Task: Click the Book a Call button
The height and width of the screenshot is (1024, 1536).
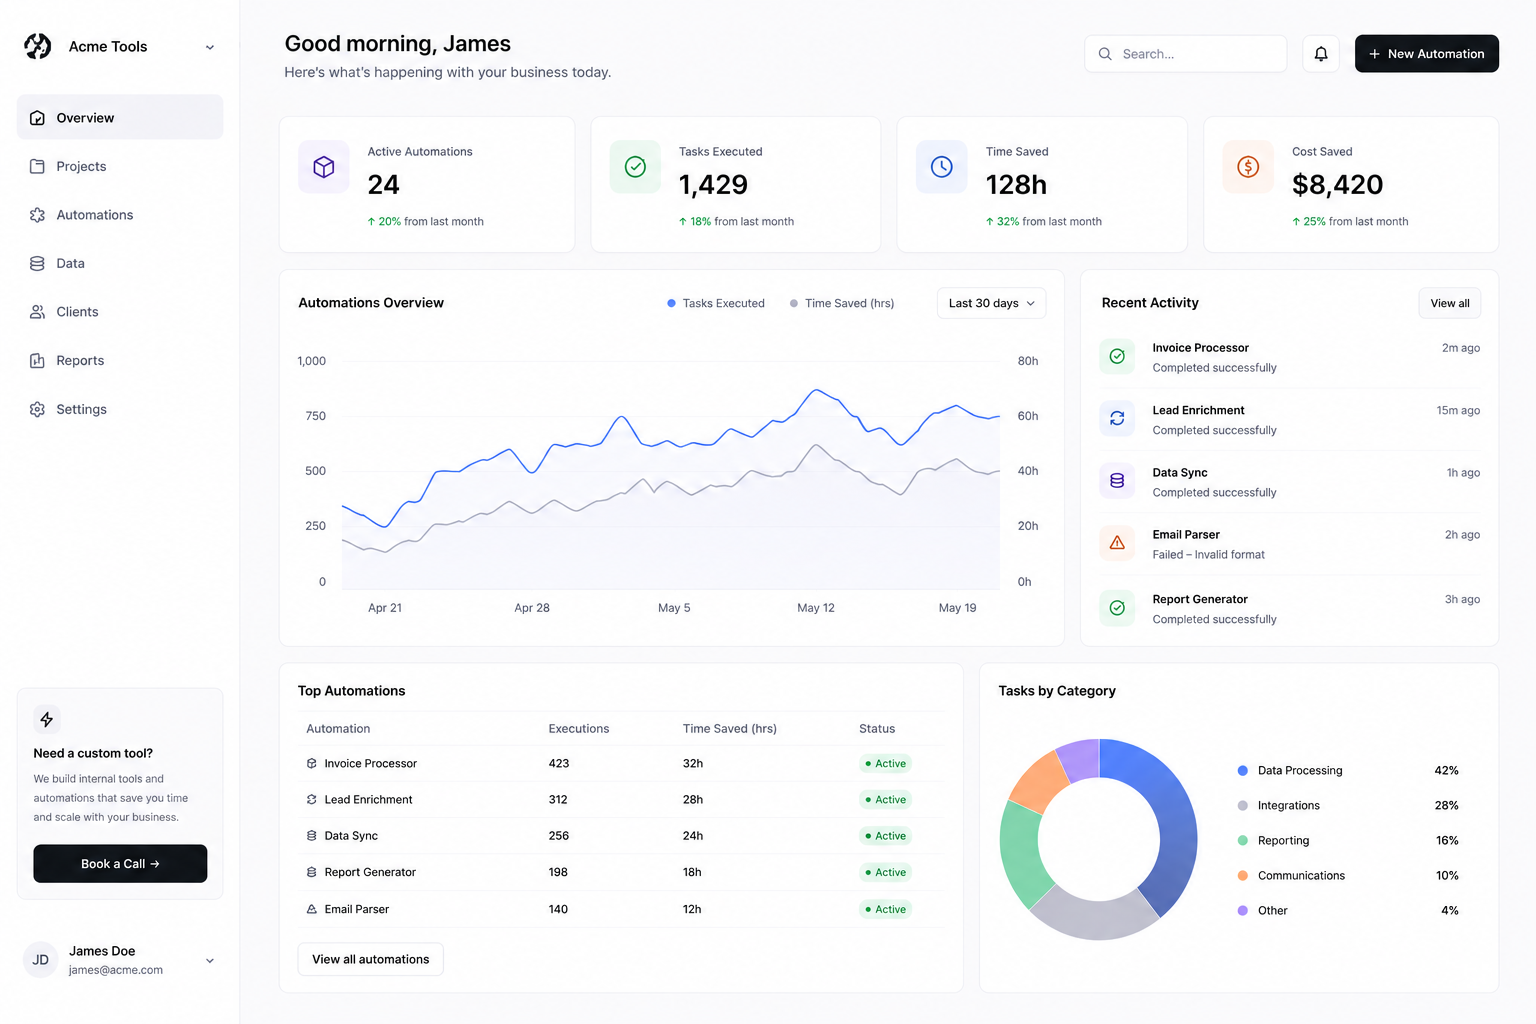Action: pos(120,864)
